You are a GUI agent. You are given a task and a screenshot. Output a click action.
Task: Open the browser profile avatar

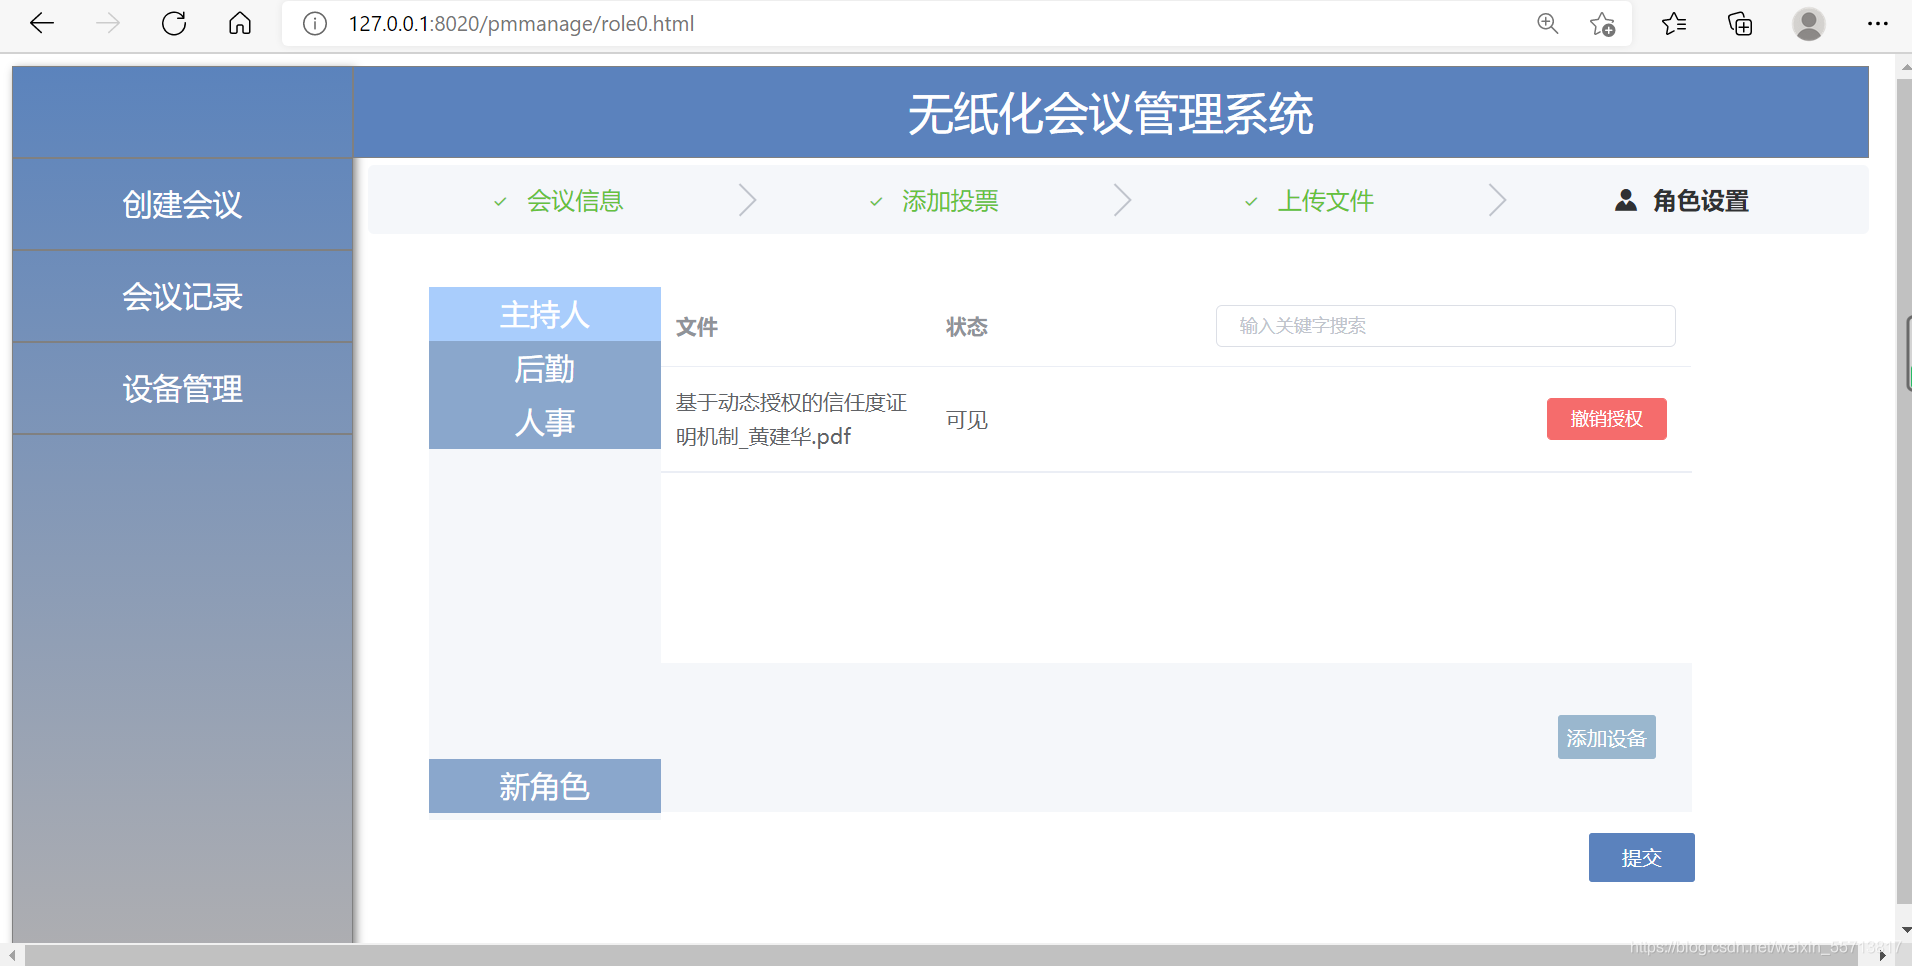(x=1808, y=23)
